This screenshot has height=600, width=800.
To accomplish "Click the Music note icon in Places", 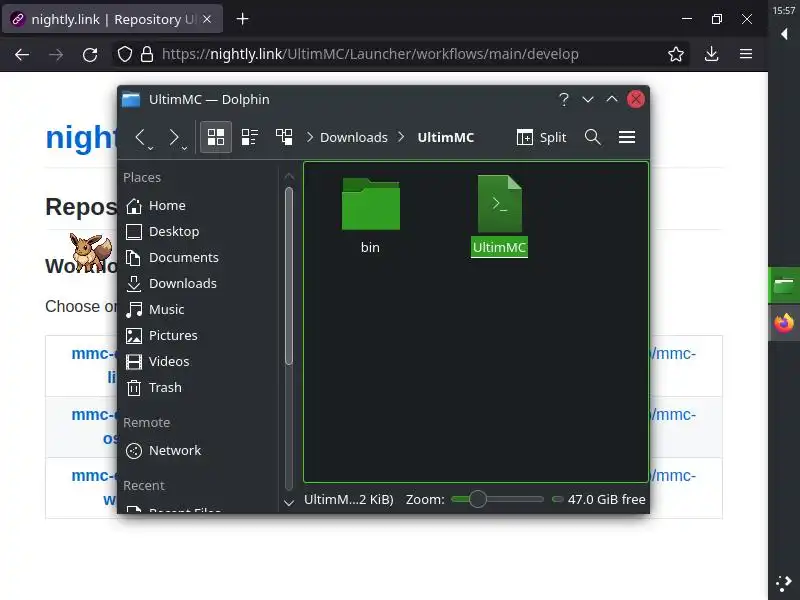I will 134,310.
